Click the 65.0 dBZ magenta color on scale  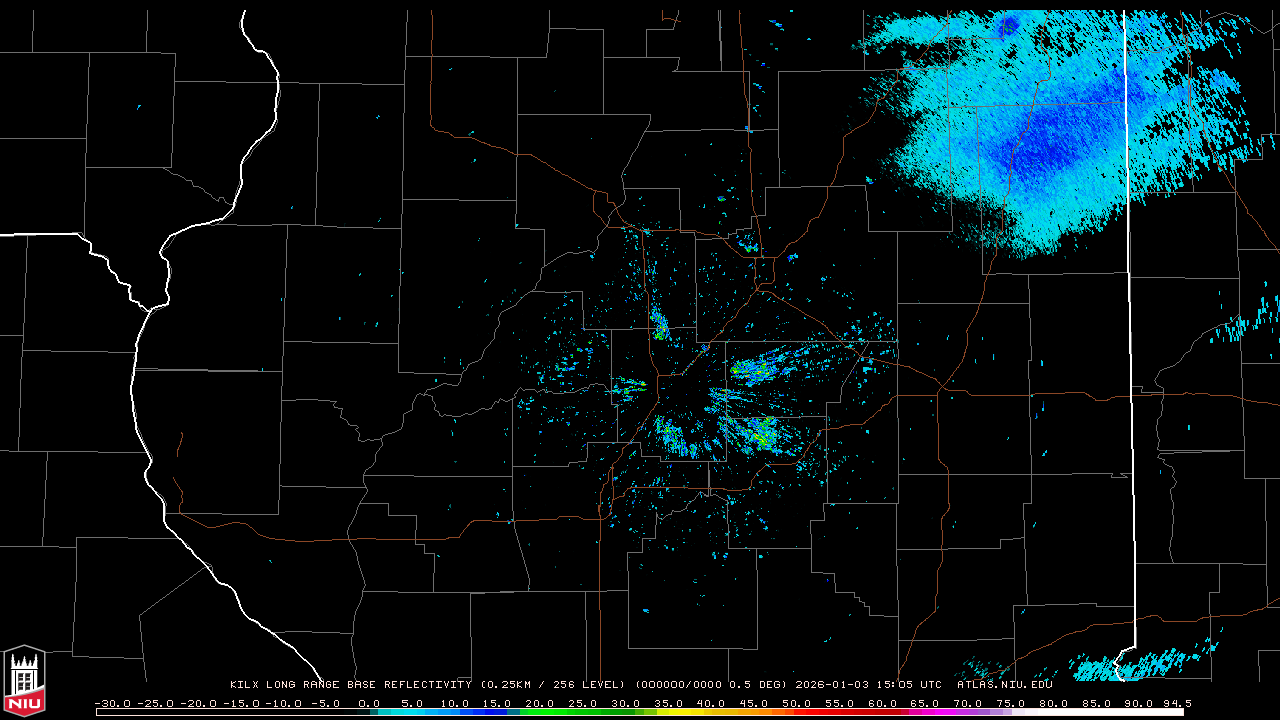point(925,712)
